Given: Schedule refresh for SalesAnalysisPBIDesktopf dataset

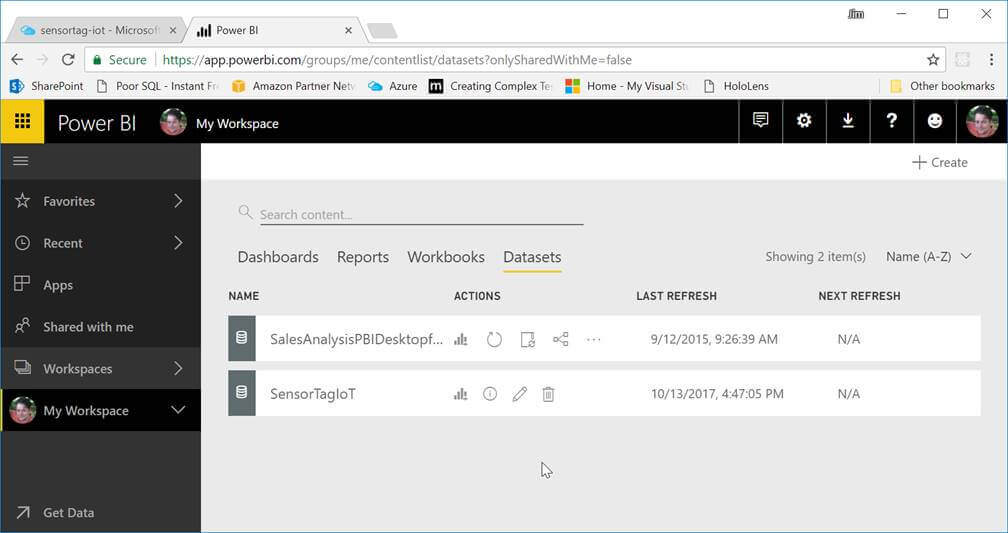Looking at the screenshot, I should [x=527, y=339].
